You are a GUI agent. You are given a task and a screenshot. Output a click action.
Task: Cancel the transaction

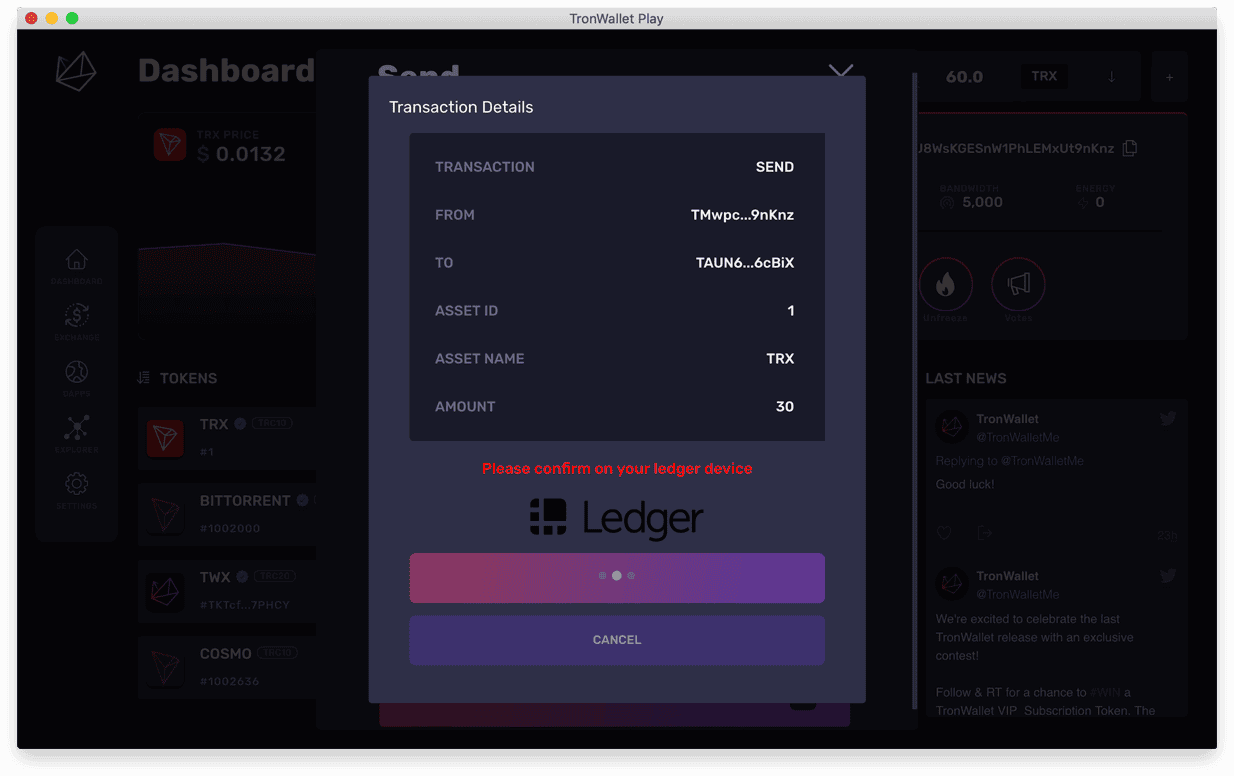(617, 640)
